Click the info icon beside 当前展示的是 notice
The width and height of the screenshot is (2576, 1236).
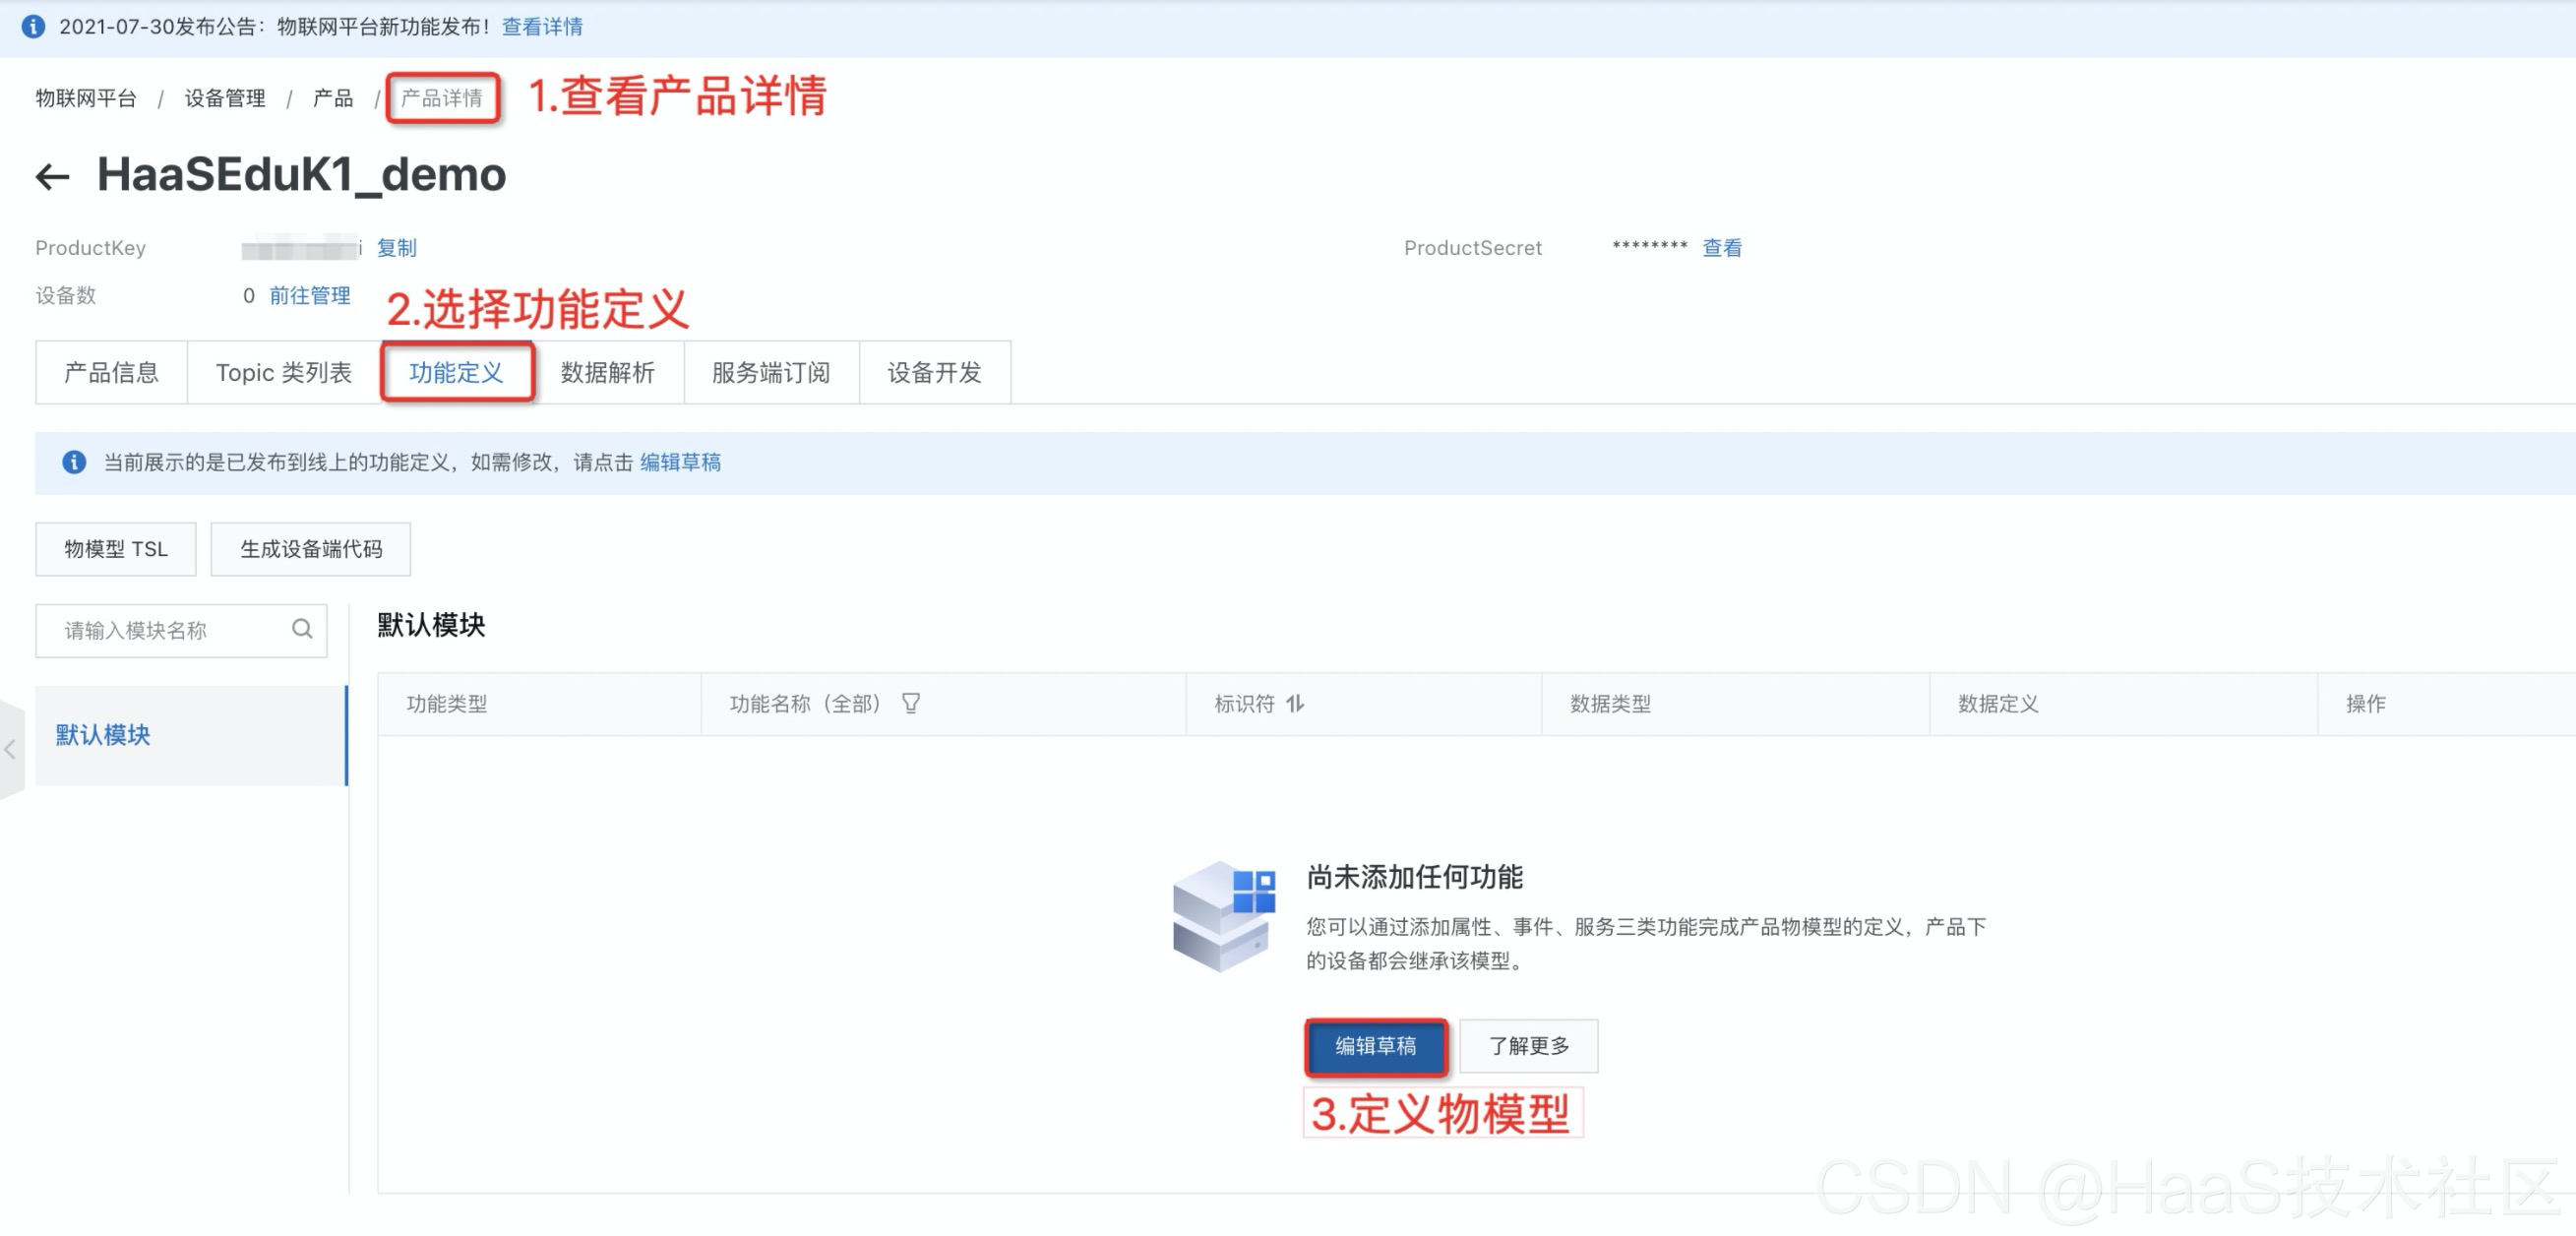coord(74,462)
